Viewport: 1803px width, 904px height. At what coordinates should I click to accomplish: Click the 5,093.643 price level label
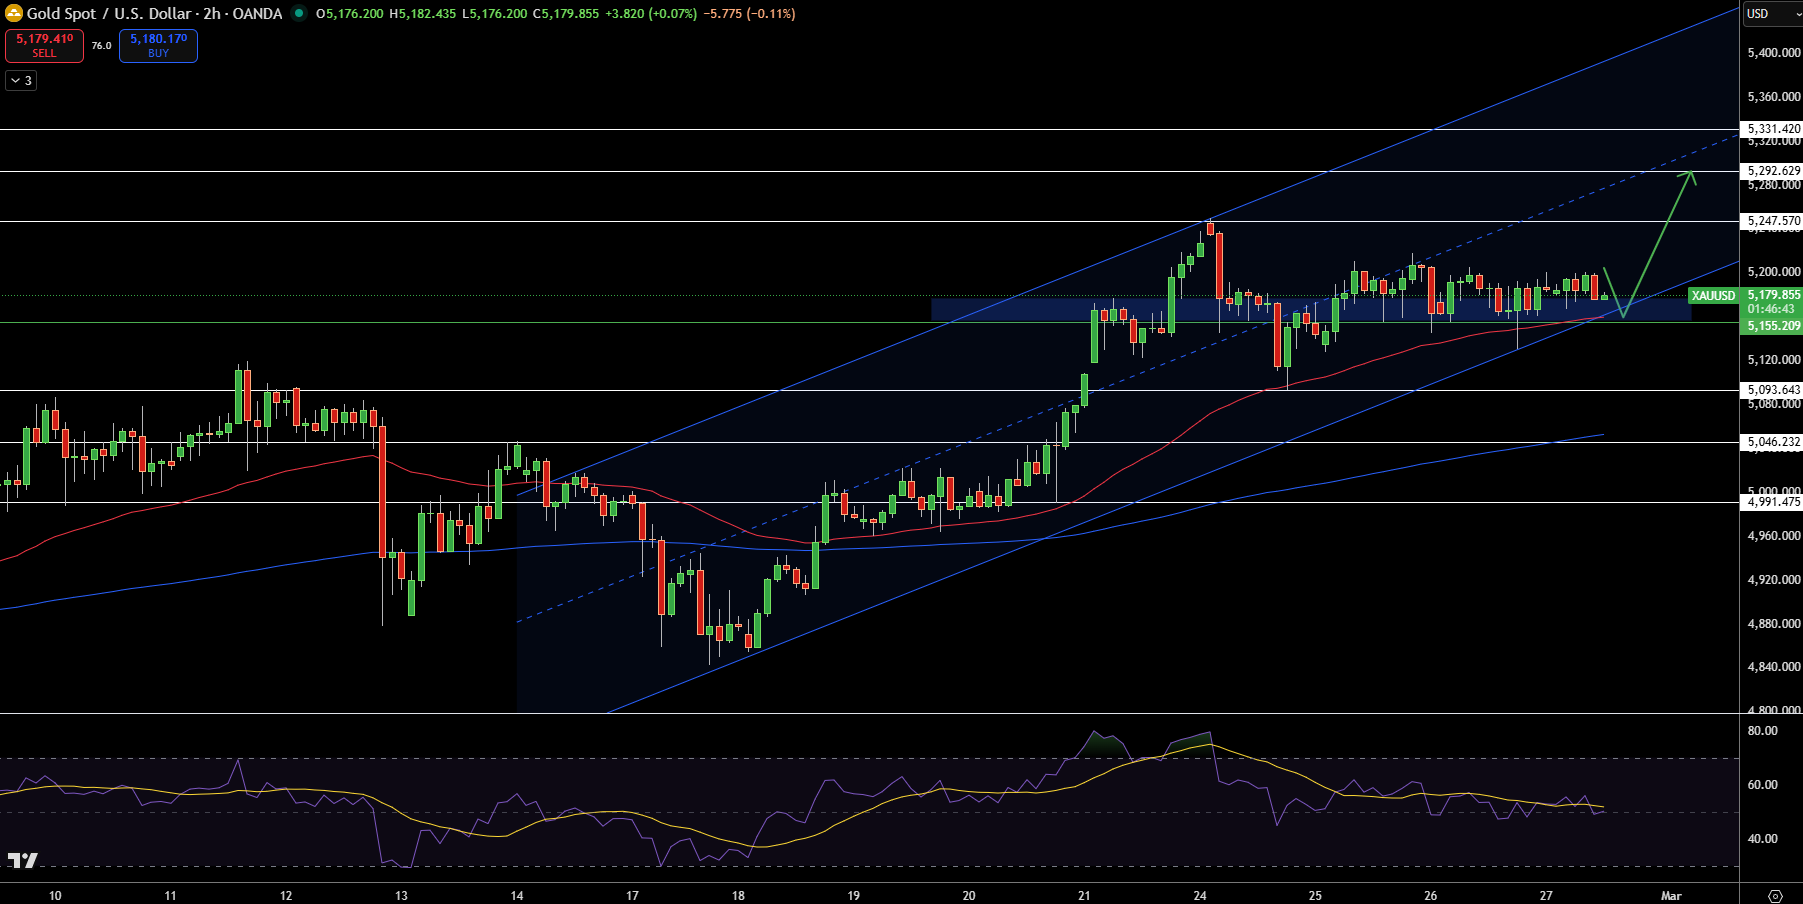point(1773,390)
